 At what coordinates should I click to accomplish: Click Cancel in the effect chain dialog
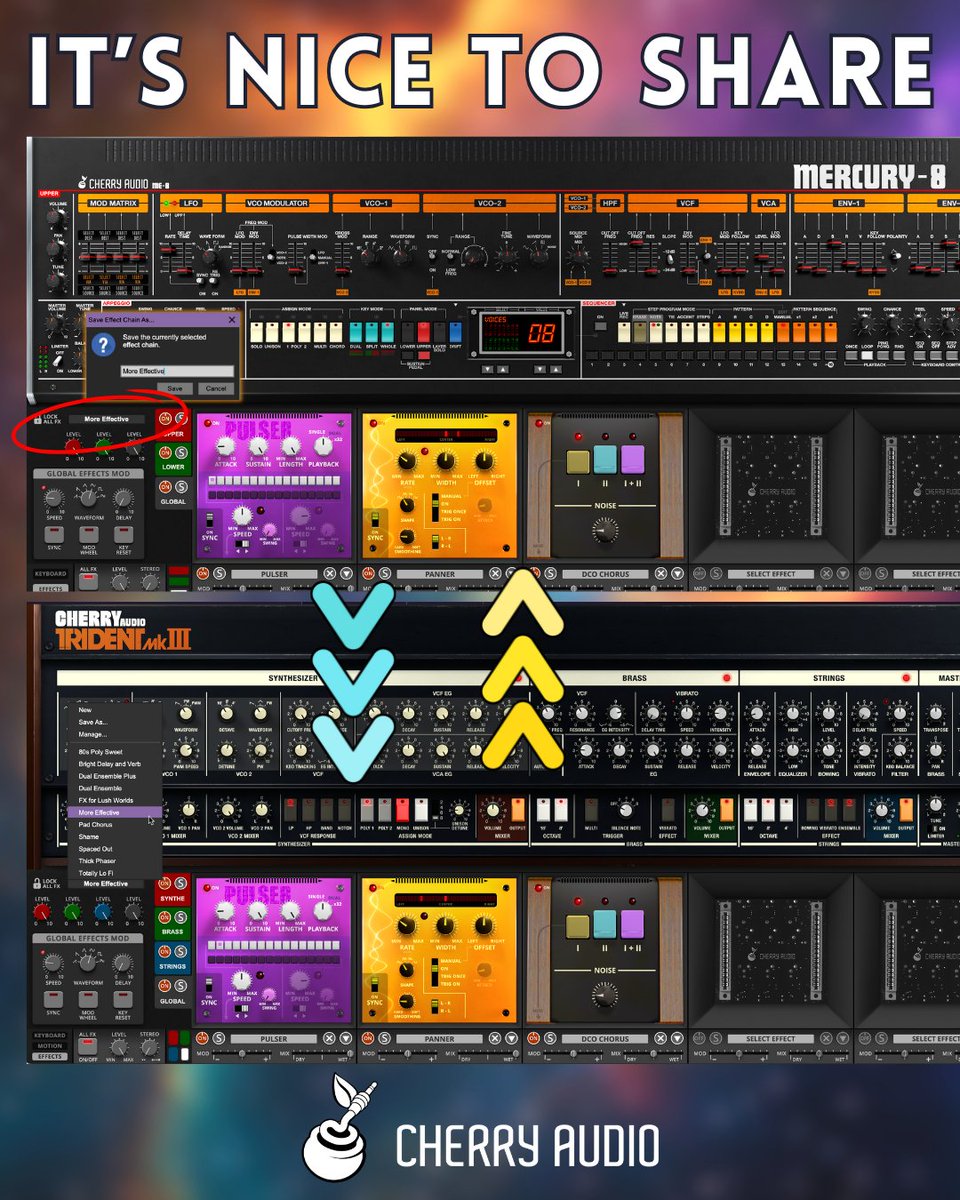tap(216, 388)
